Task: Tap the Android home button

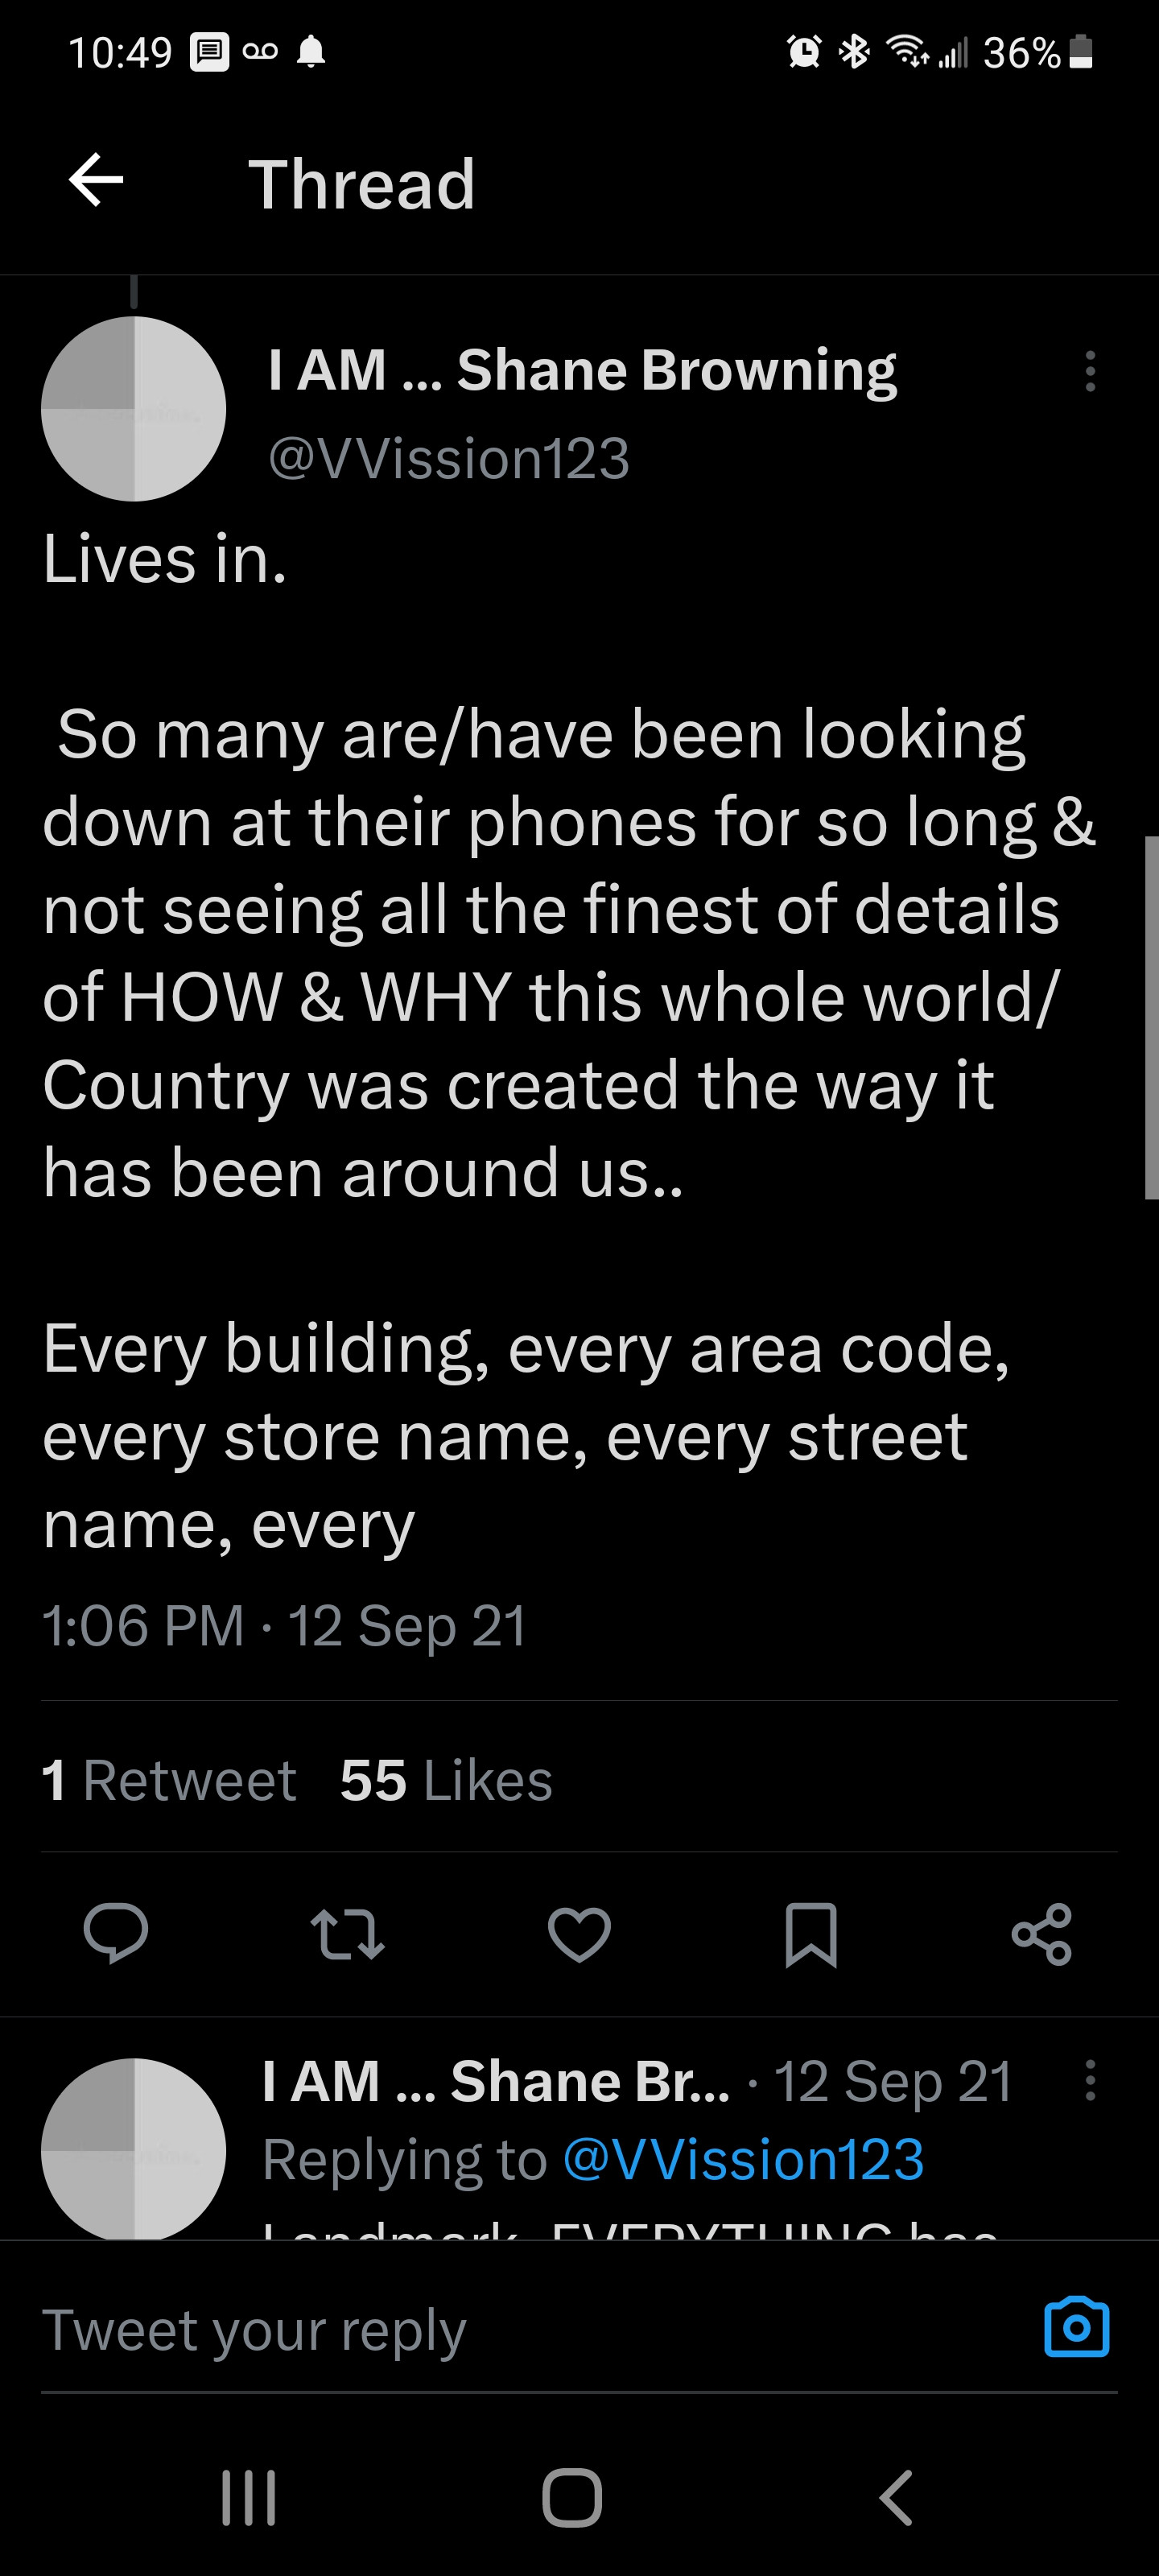Action: [572, 2497]
